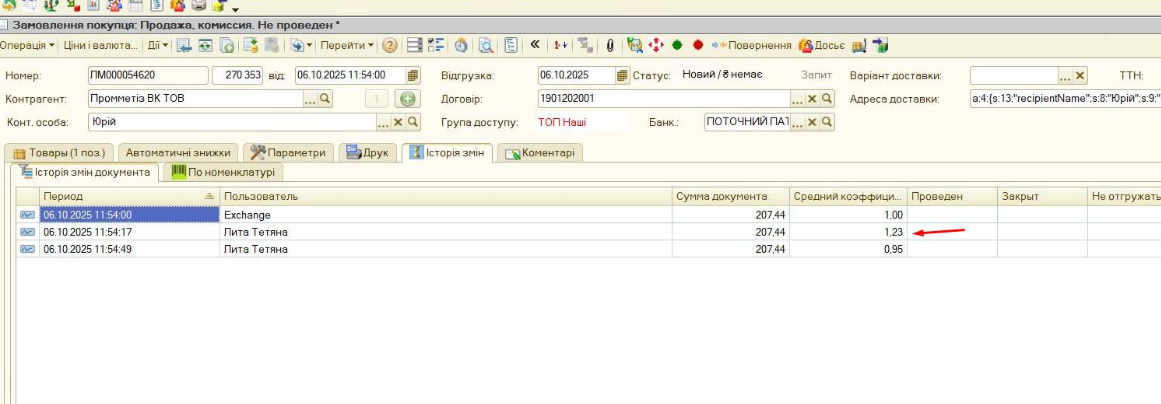Expand the blue arrow based-on dropdown
This screenshot has height=404, width=1161.
pyautogui.click(x=301, y=45)
